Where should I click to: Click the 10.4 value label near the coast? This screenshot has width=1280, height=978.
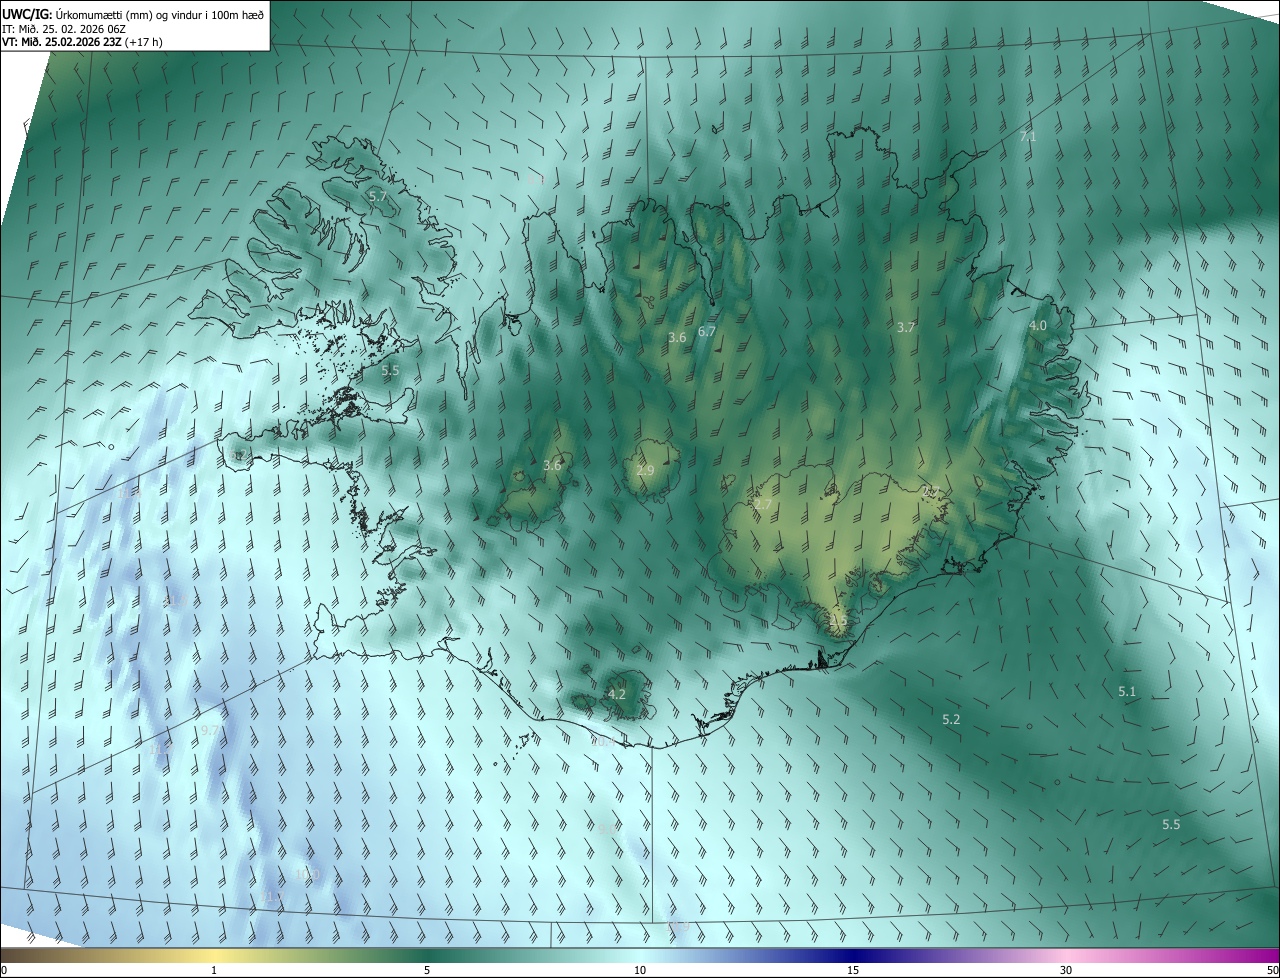click(603, 742)
